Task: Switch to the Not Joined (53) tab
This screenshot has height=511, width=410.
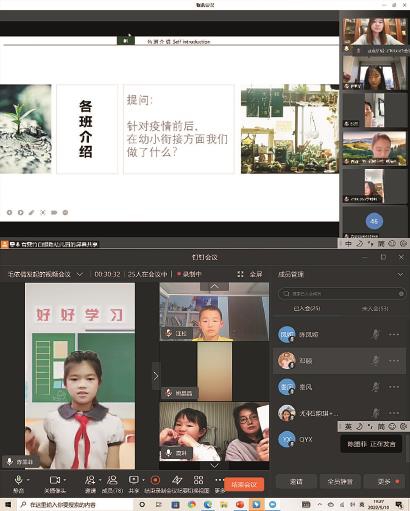Action: [x=375, y=308]
